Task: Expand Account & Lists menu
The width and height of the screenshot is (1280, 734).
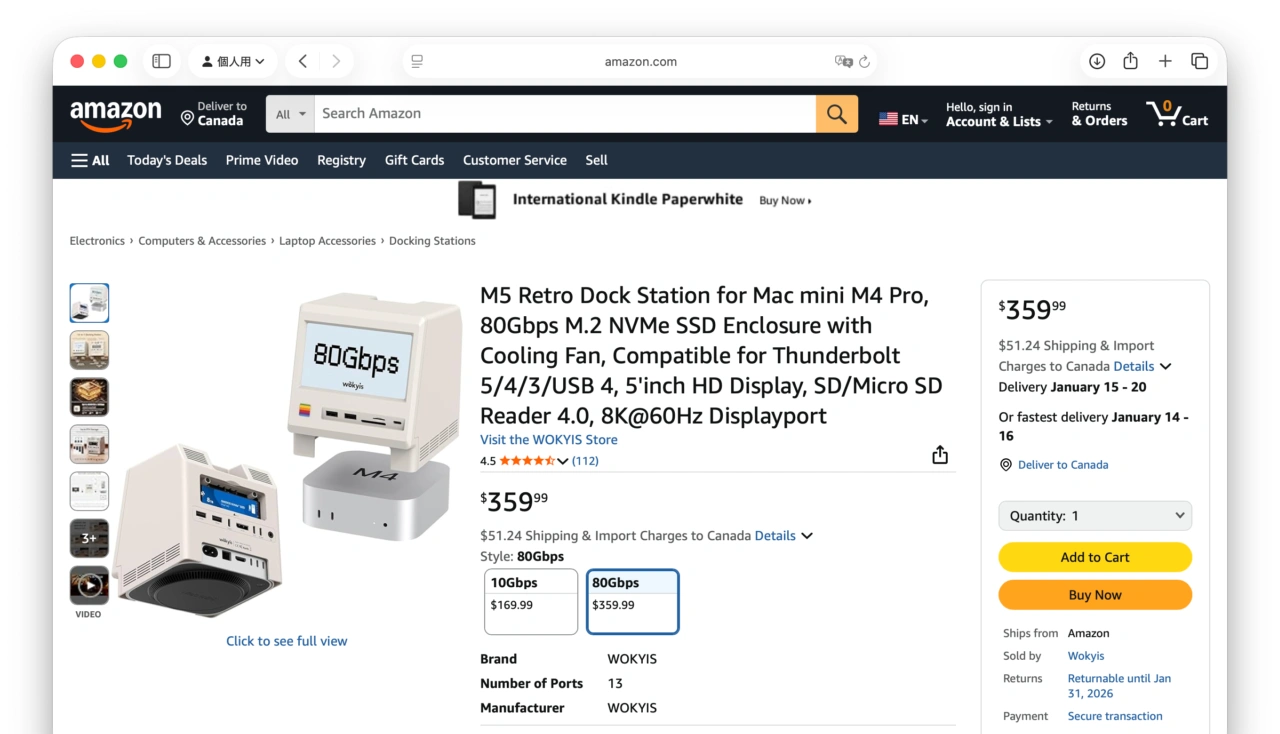Action: 999,114
